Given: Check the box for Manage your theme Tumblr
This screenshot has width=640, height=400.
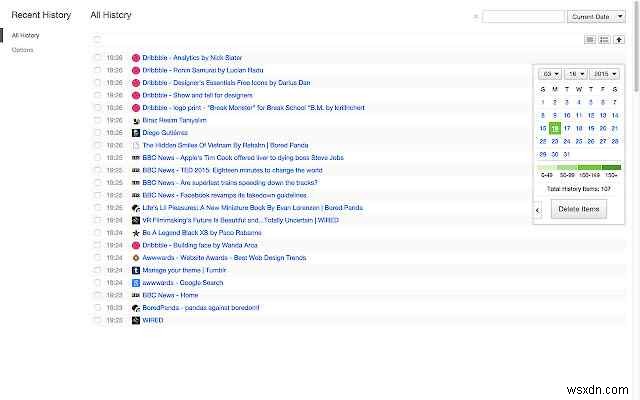Looking at the screenshot, I should (97, 270).
